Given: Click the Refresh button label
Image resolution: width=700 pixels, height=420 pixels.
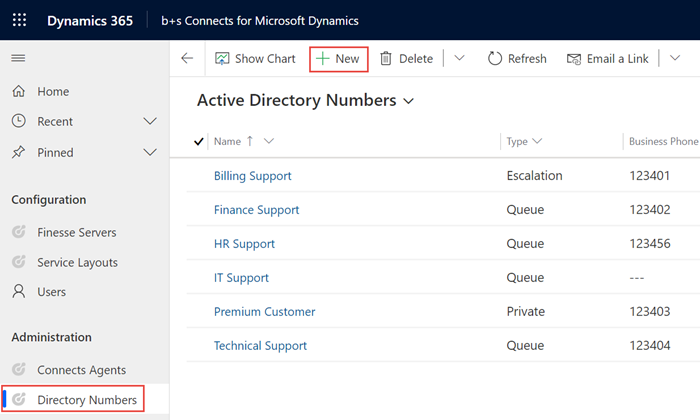Looking at the screenshot, I should 527,58.
